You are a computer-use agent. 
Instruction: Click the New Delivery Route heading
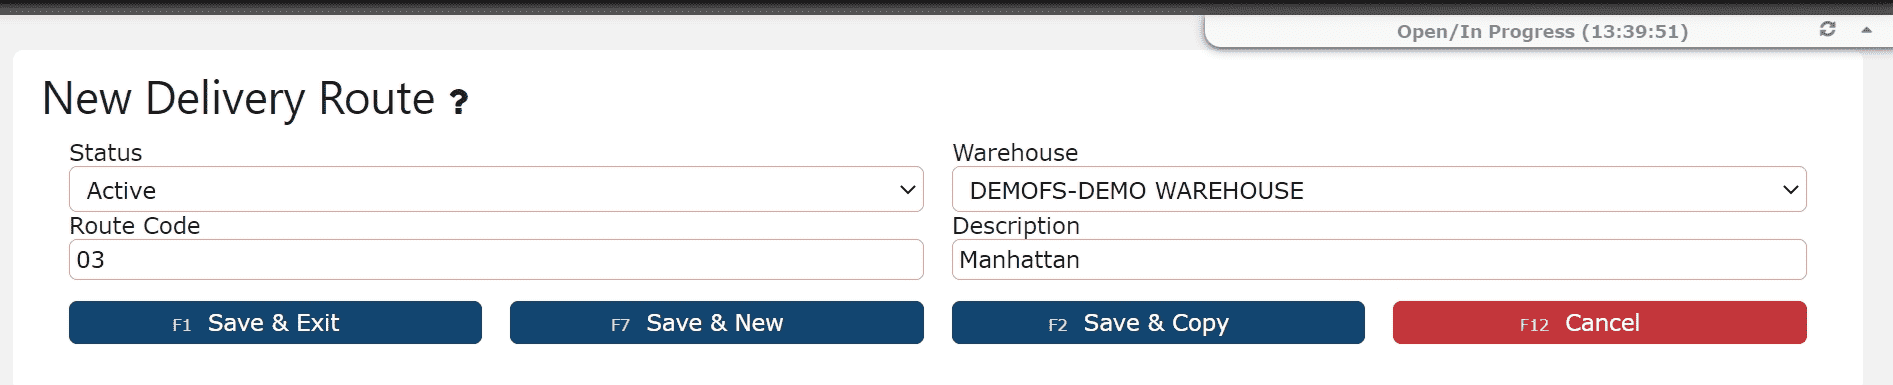point(239,99)
